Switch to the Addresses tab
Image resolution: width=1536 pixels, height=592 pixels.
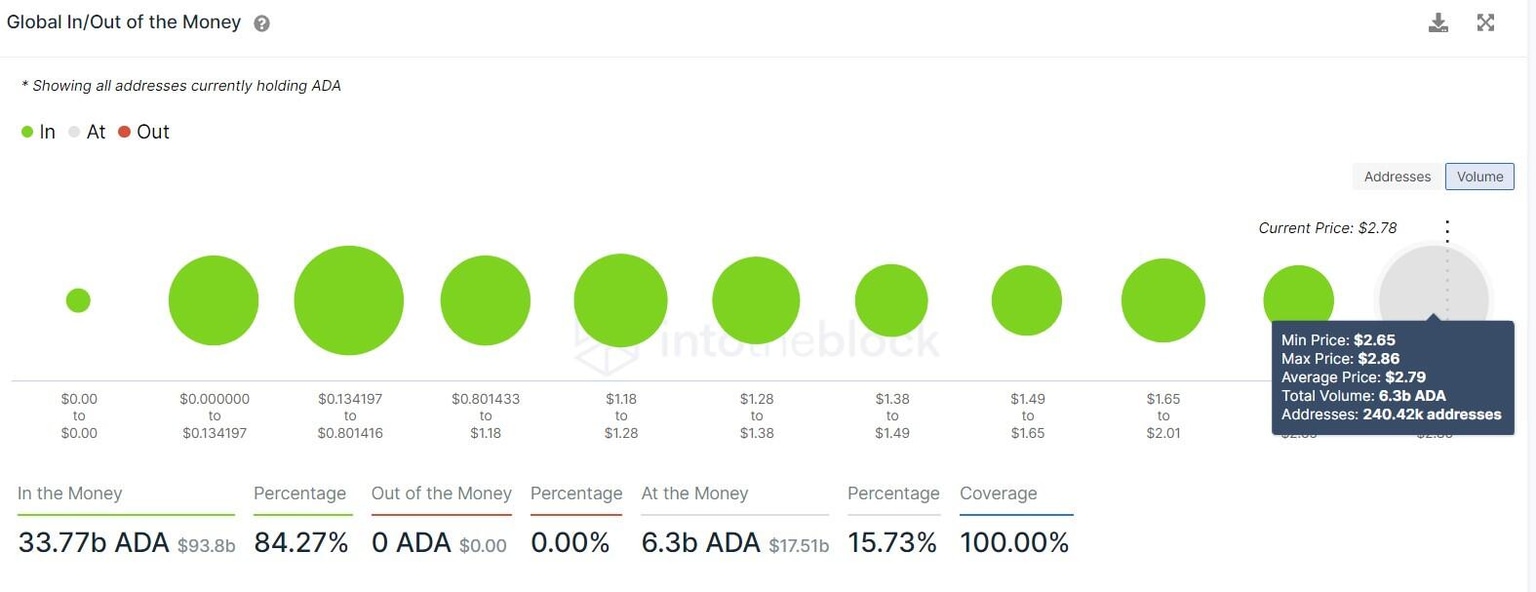tap(1396, 176)
